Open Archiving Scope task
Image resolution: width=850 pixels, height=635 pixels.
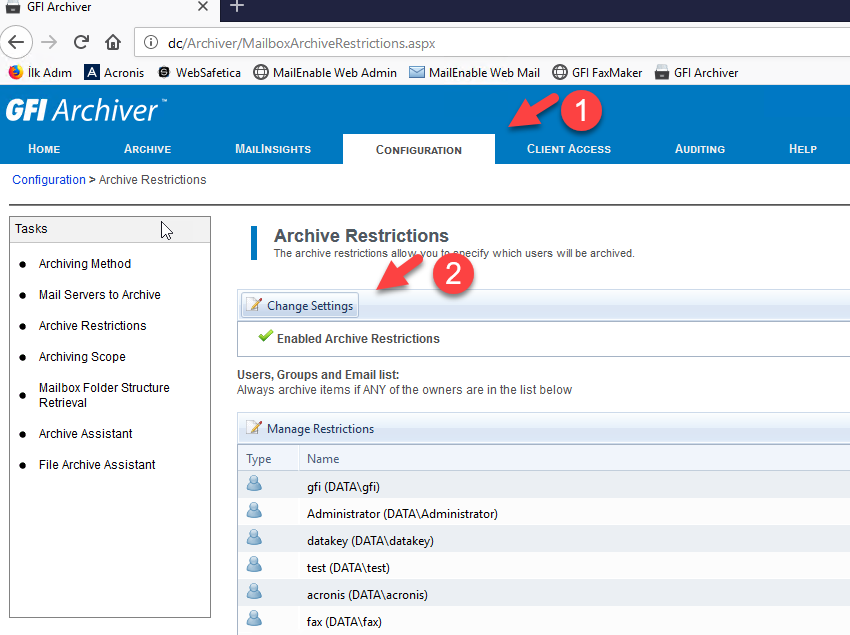(82, 356)
